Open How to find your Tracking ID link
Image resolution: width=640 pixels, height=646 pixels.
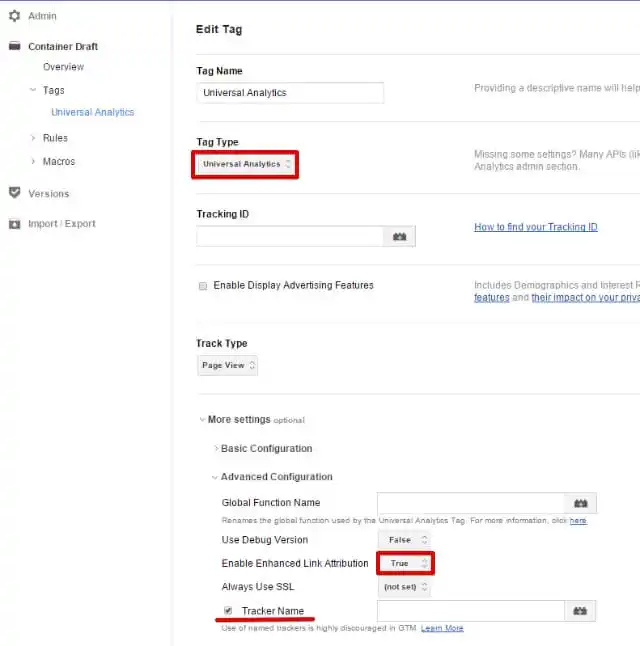(535, 227)
